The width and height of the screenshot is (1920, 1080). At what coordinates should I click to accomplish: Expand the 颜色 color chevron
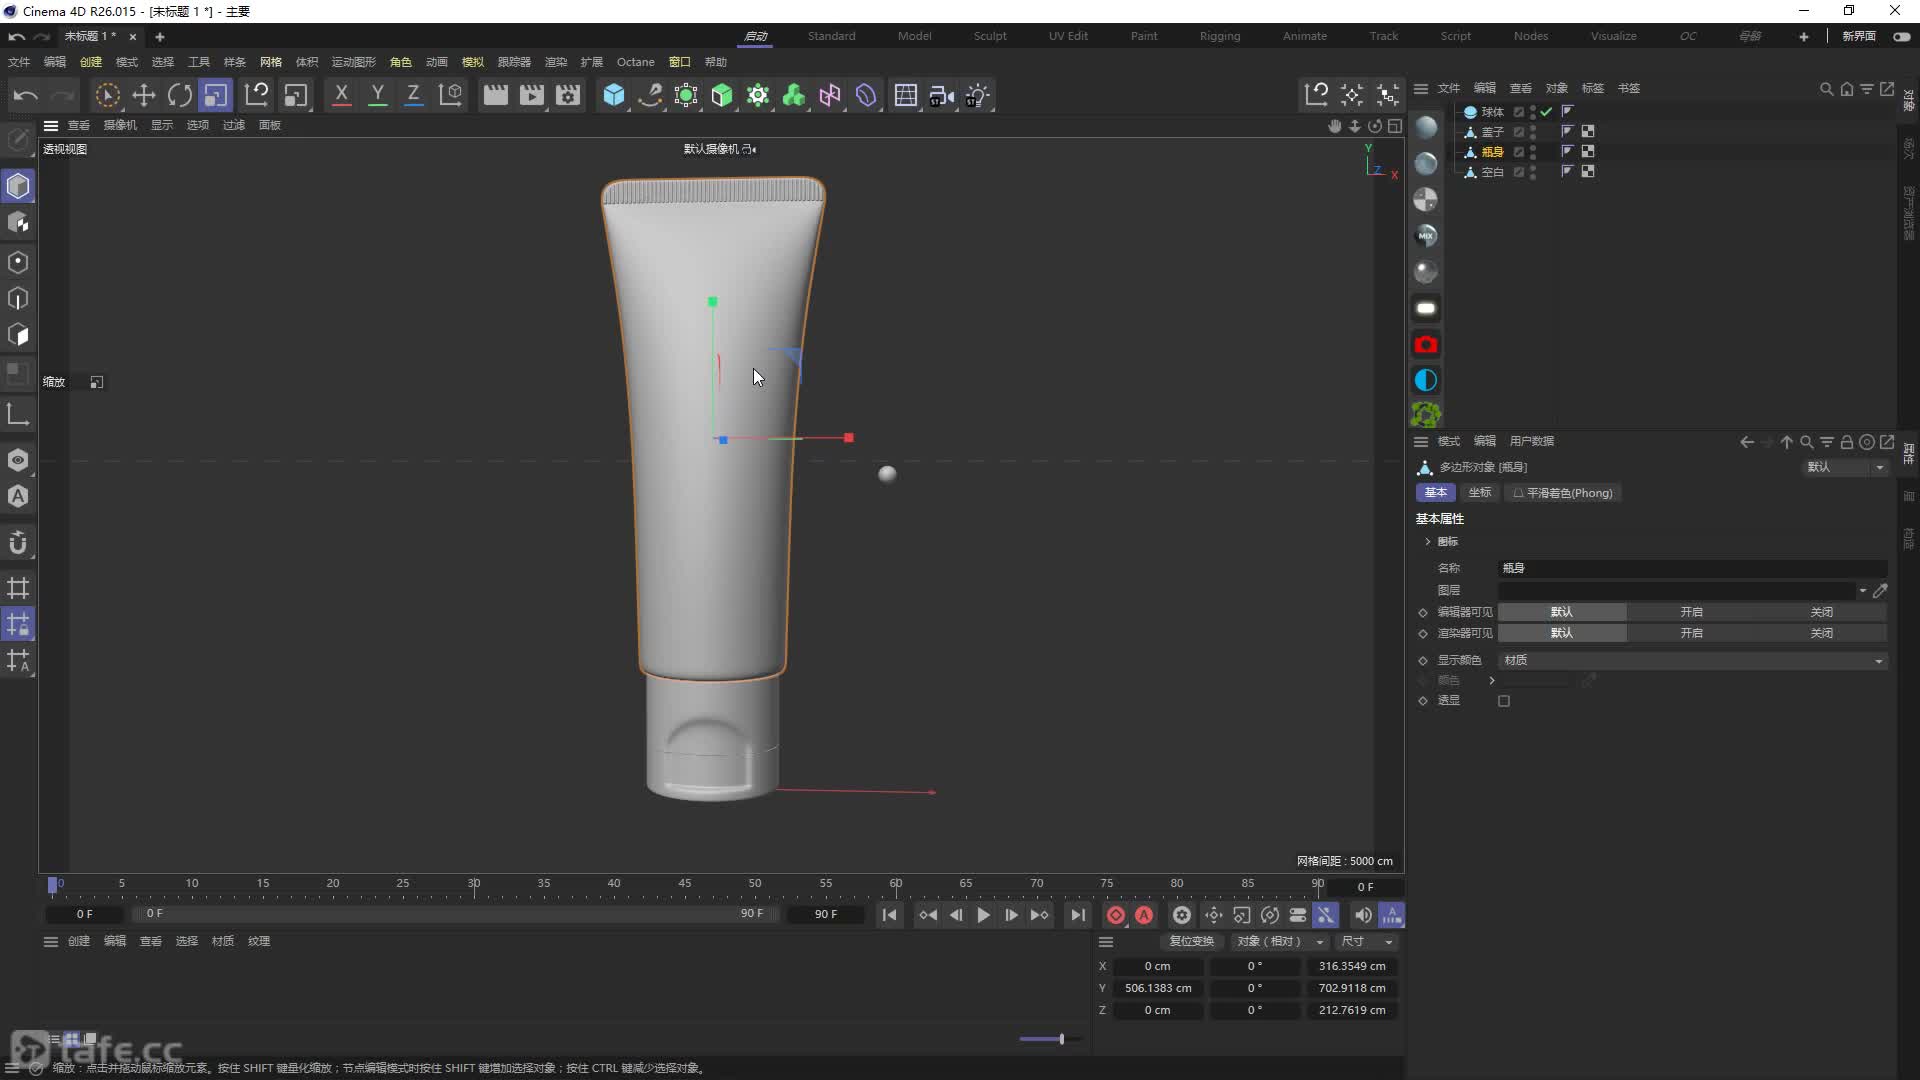1492,681
